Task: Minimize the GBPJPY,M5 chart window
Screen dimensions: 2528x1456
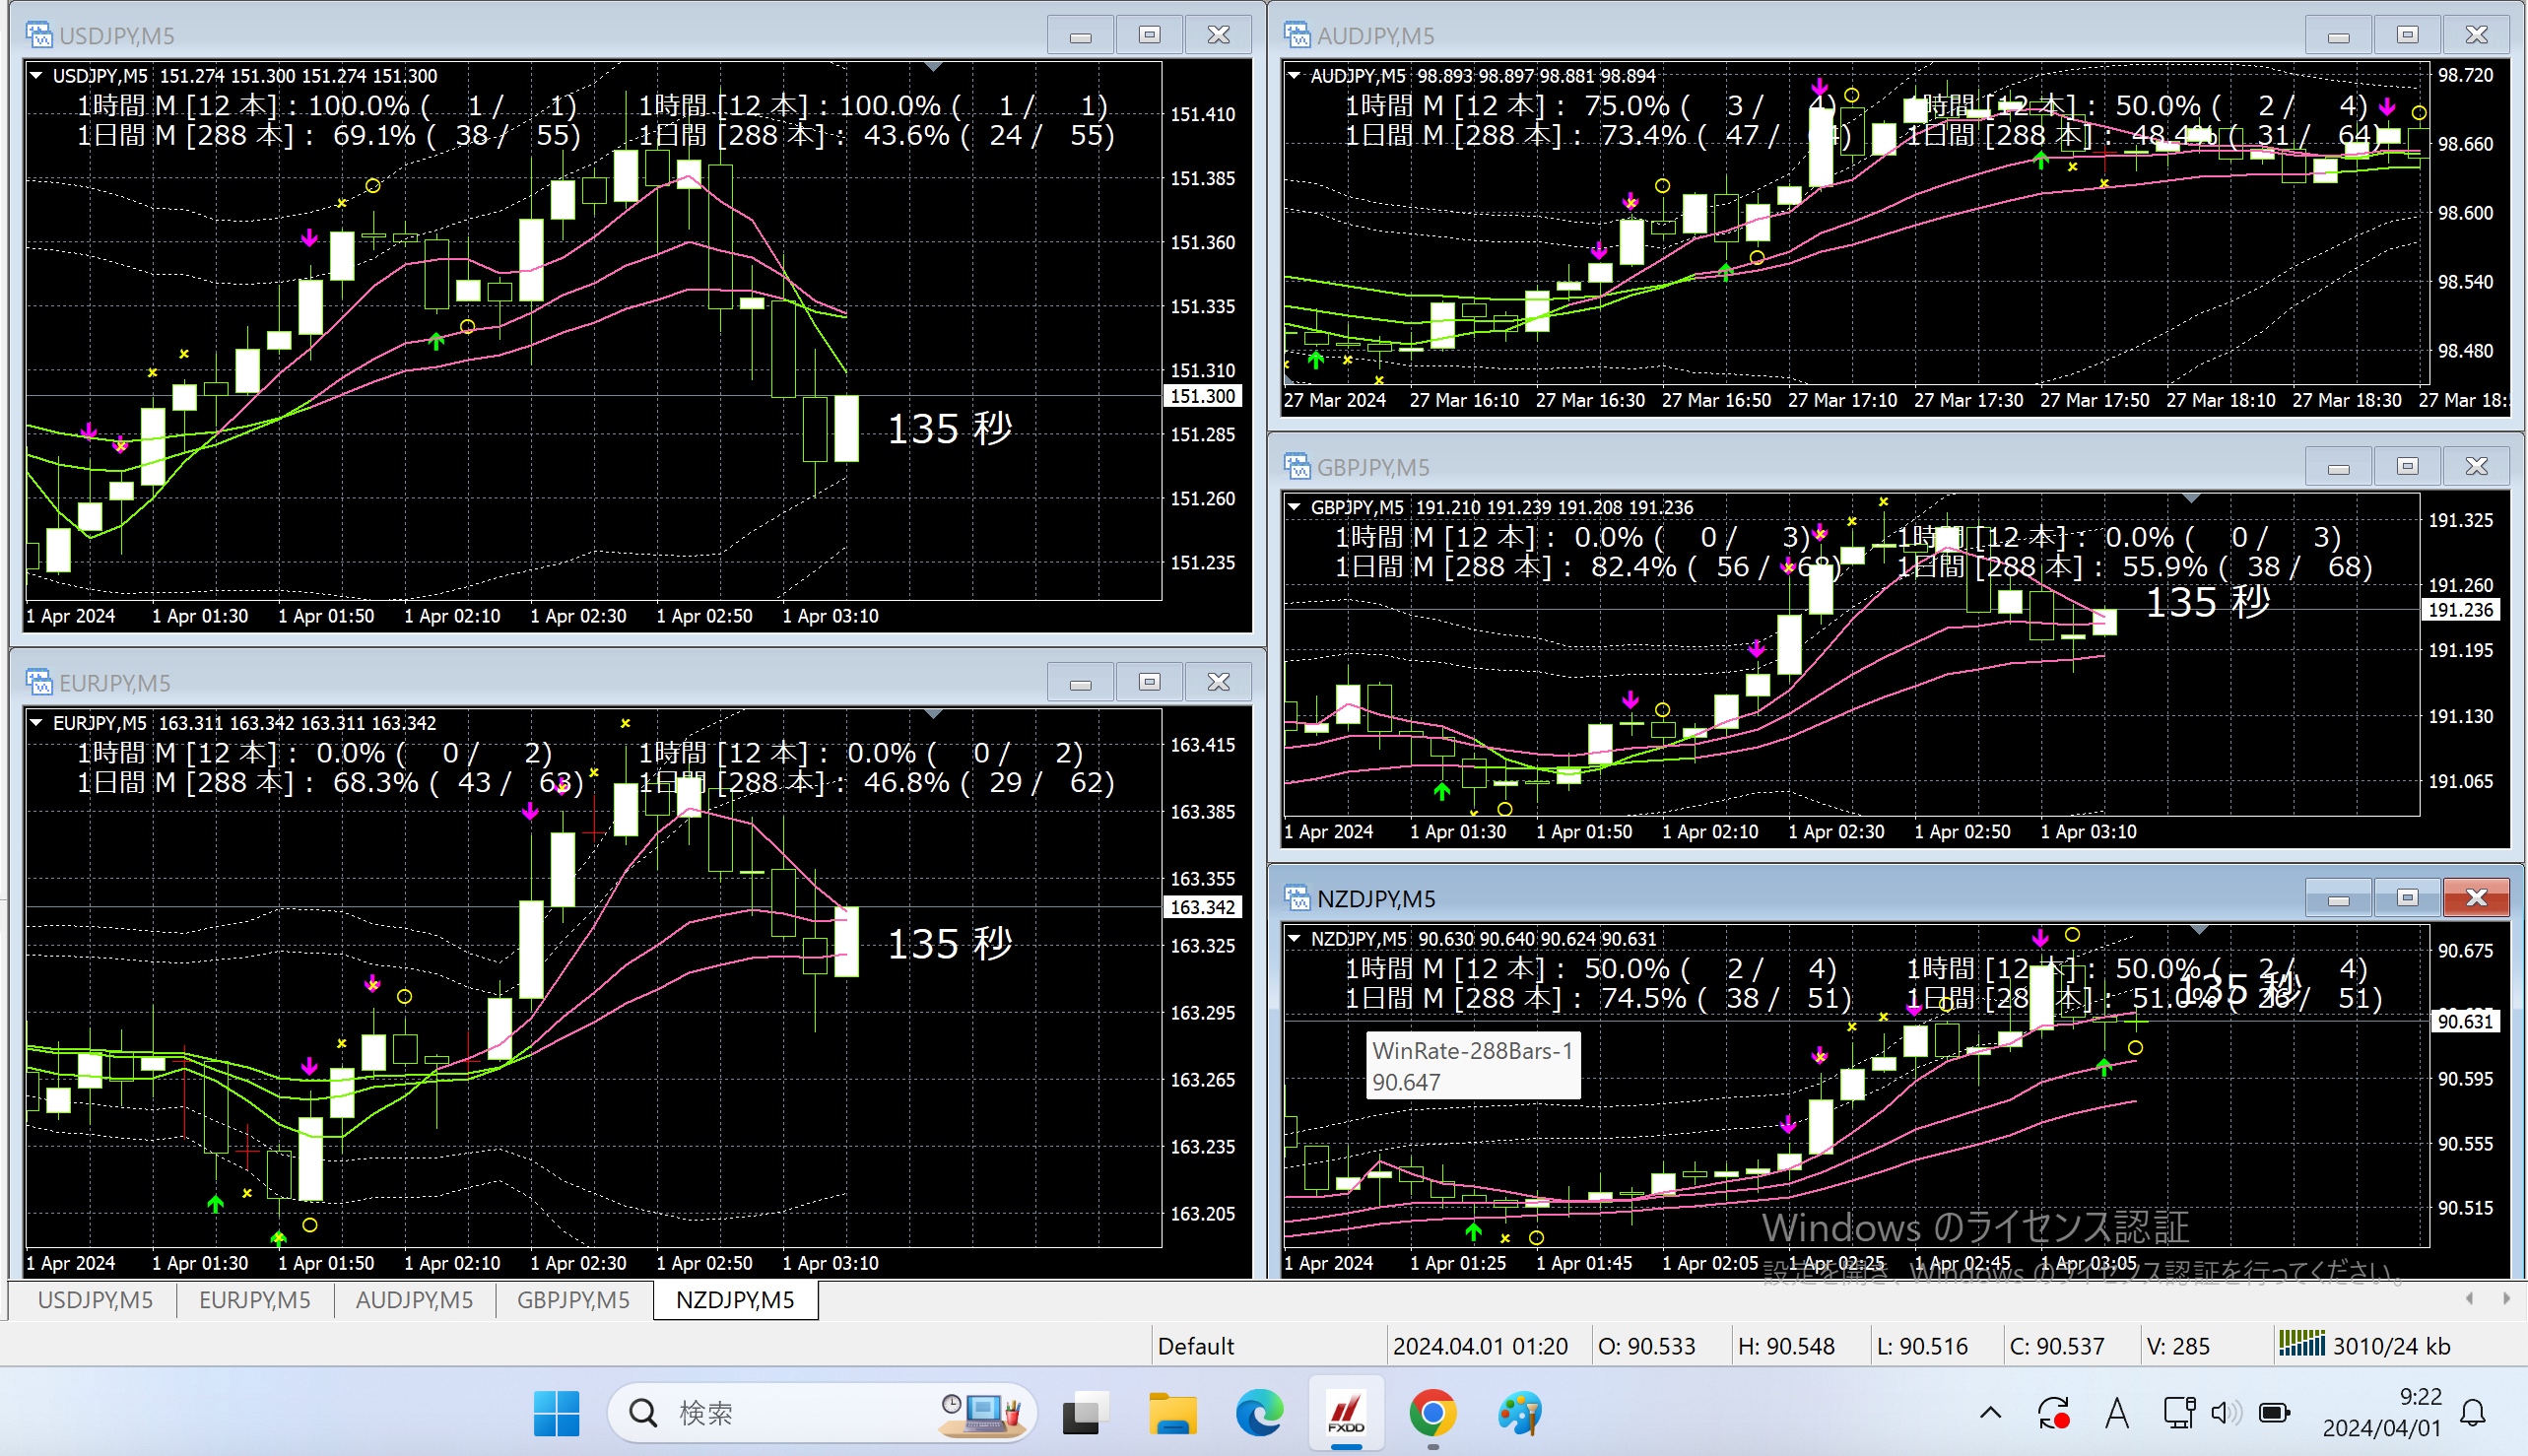Action: [x=2339, y=466]
